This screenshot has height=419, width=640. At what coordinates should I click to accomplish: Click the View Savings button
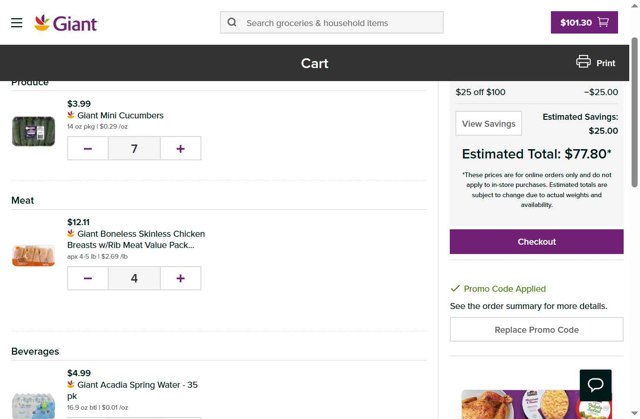[x=489, y=124]
